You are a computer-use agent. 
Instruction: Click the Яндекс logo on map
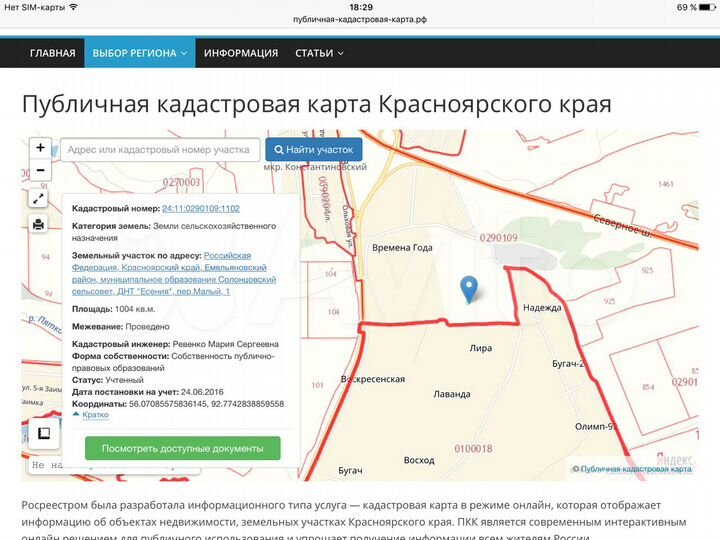coord(674,458)
